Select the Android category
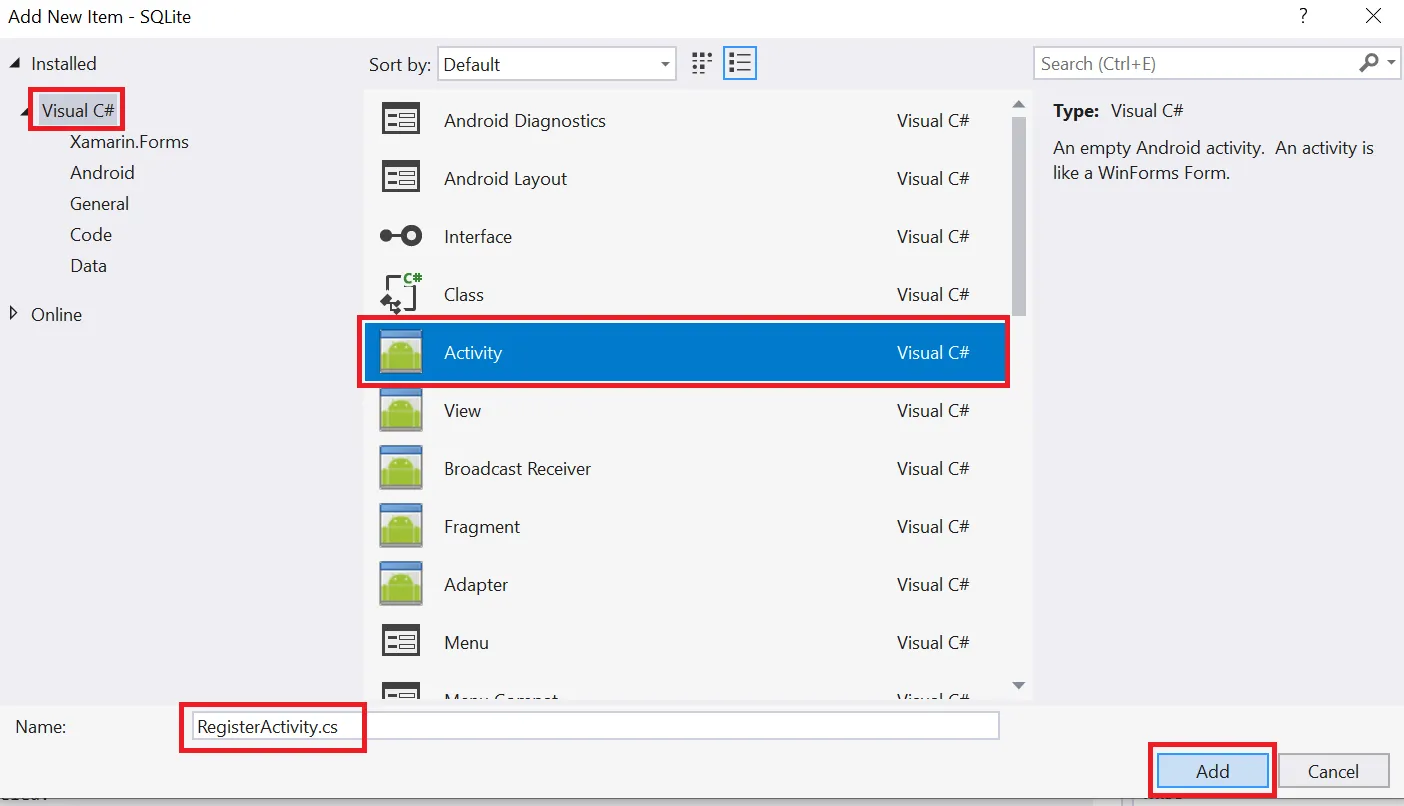1404x806 pixels. 102,173
